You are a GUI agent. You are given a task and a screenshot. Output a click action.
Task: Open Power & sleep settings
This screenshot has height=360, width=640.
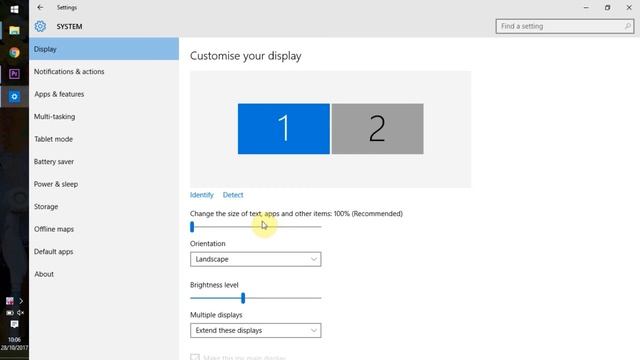pos(104,184)
